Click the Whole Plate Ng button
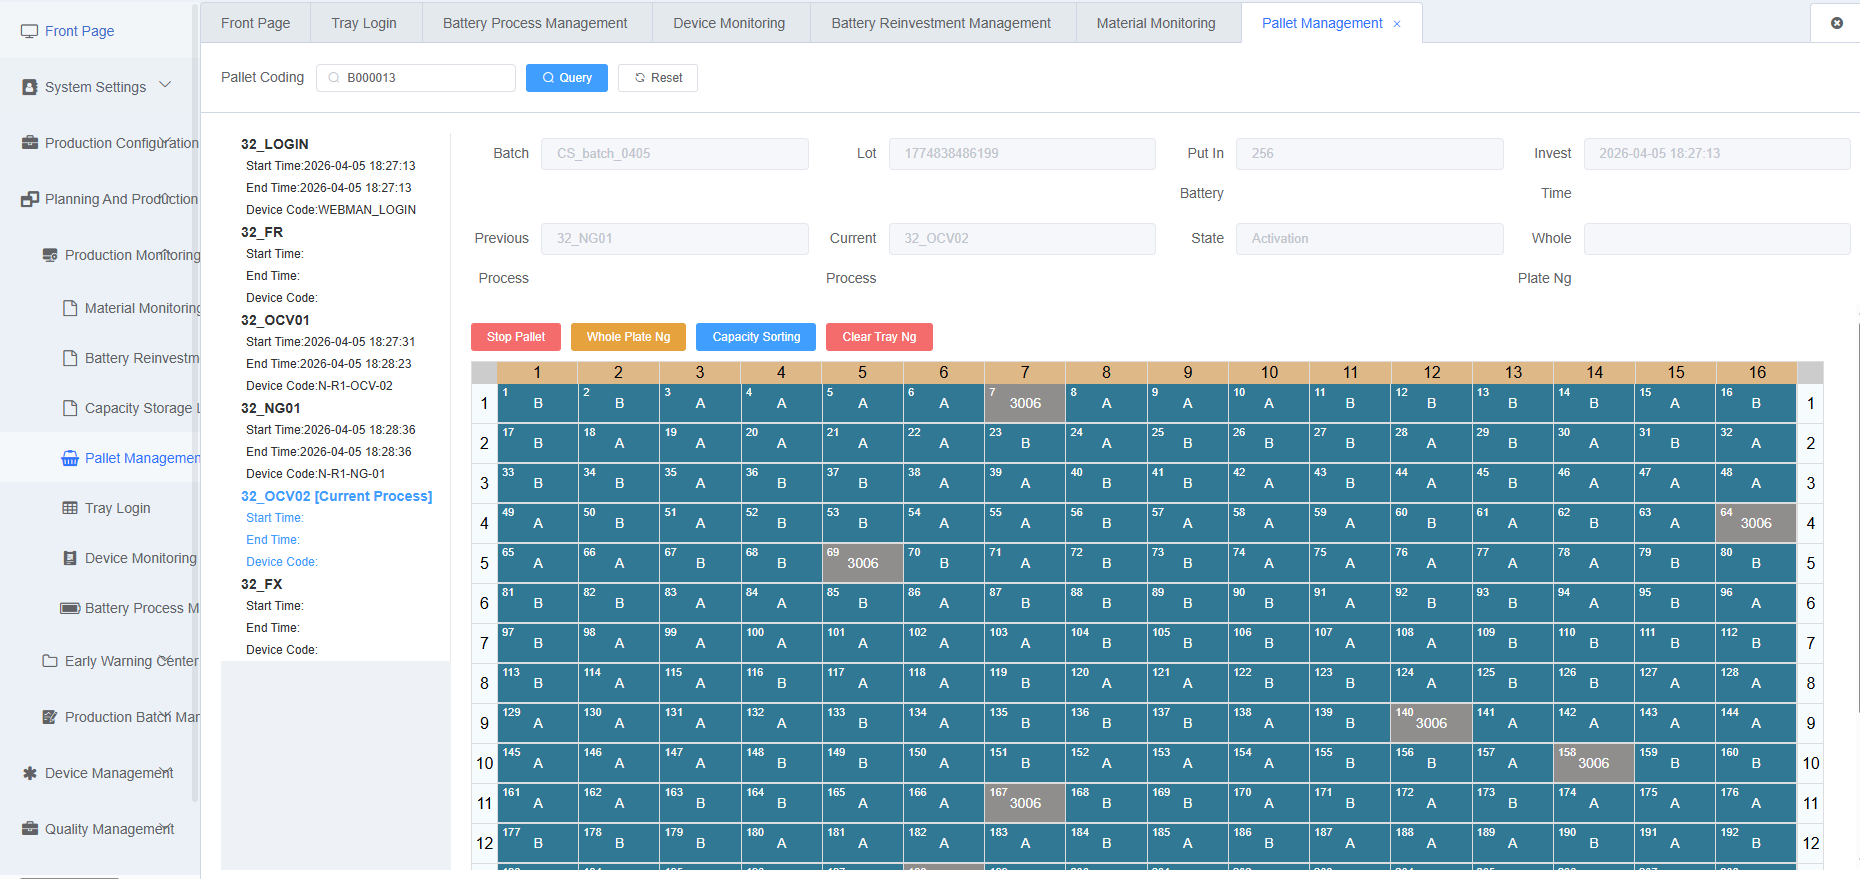This screenshot has width=1860, height=879. tap(628, 337)
